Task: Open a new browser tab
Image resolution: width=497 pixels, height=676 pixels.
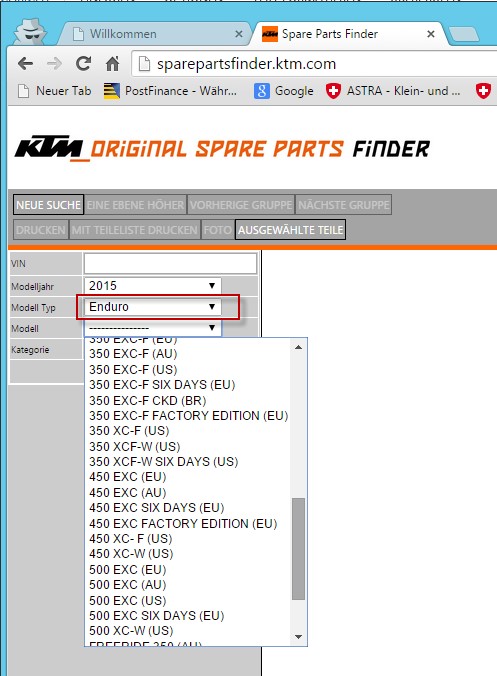Action: click(463, 34)
